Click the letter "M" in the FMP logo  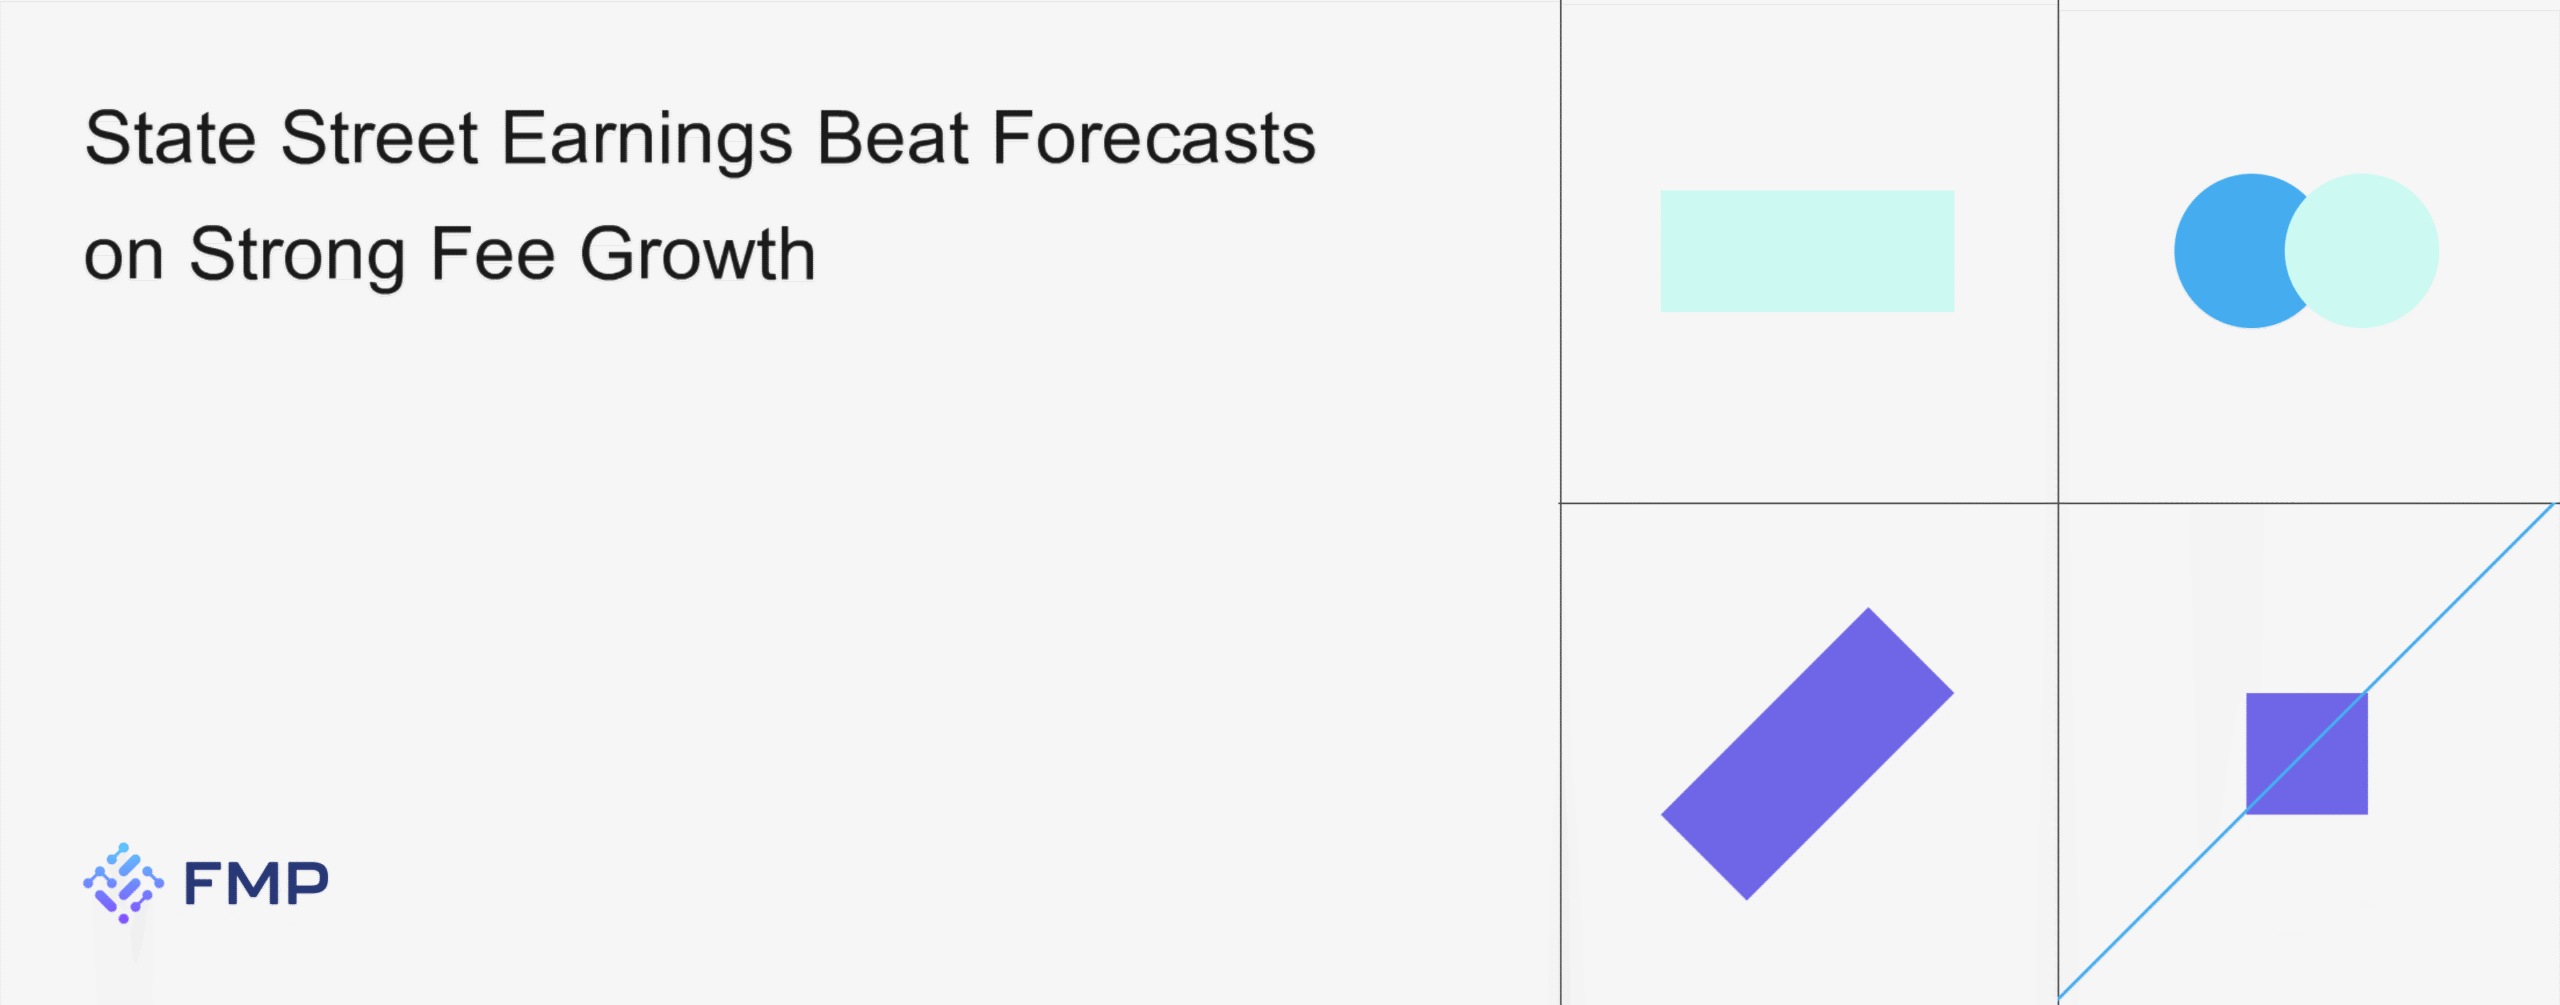click(x=254, y=884)
